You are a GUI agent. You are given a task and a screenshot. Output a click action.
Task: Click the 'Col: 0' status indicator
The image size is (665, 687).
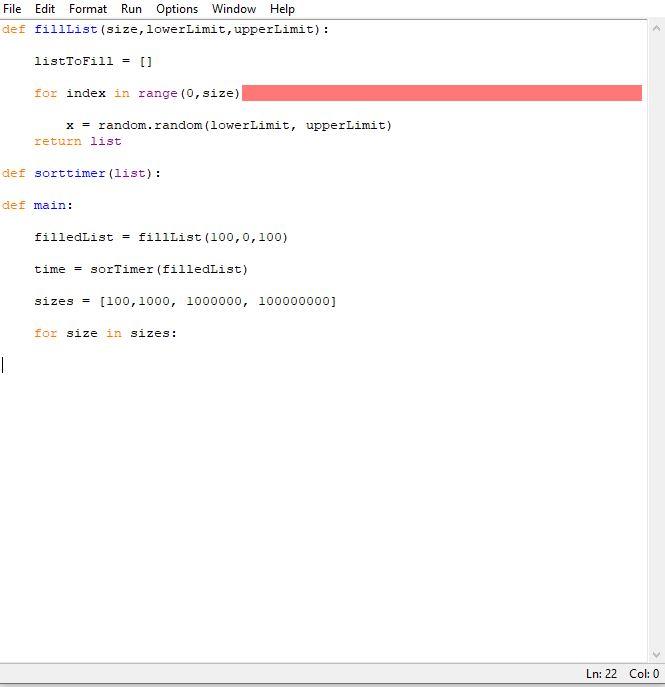(x=644, y=673)
